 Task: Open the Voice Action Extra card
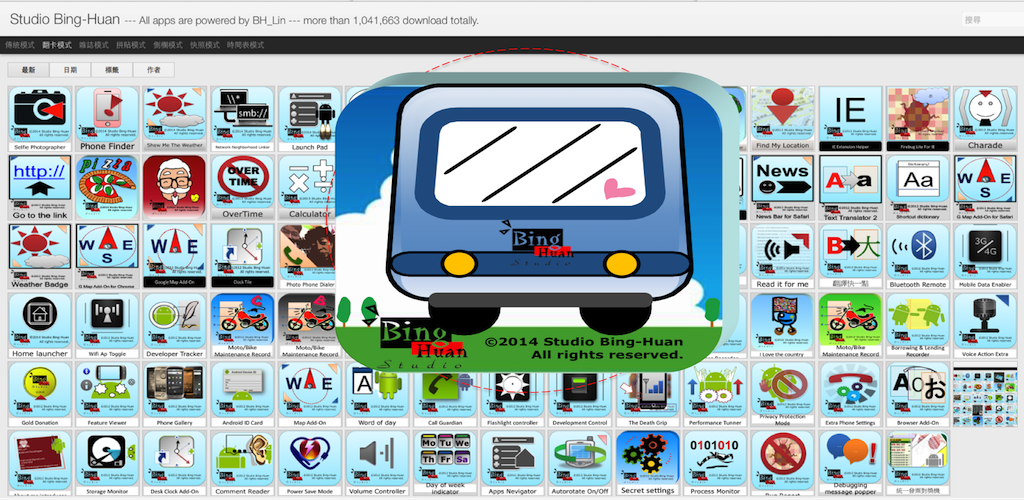[x=985, y=325]
